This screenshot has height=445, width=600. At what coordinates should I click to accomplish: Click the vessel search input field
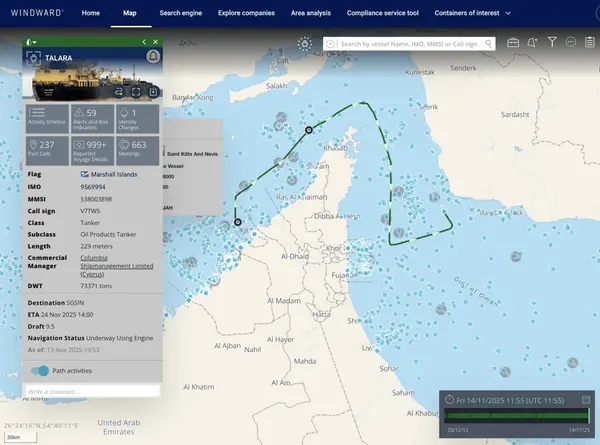416,44
